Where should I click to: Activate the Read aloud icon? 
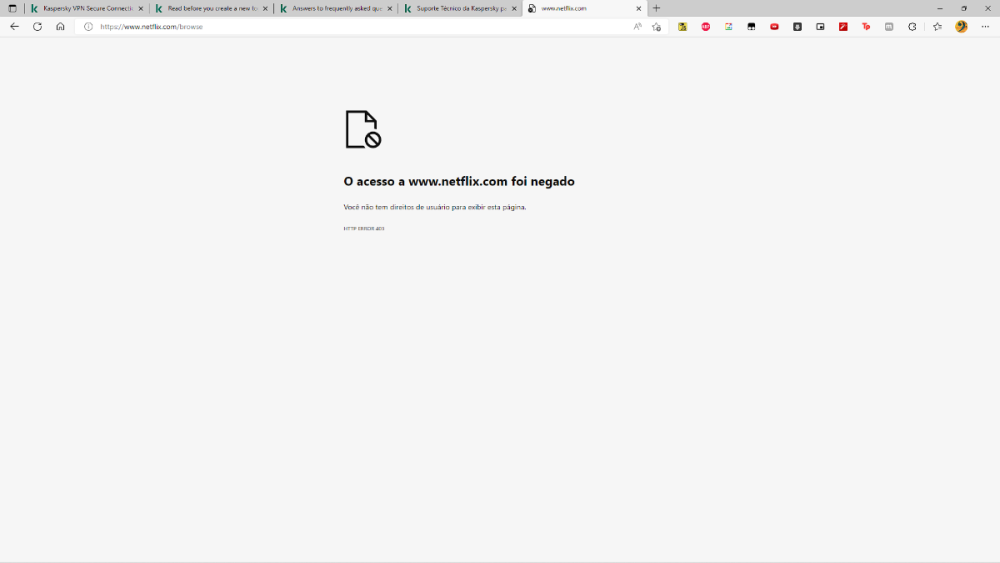(x=637, y=27)
